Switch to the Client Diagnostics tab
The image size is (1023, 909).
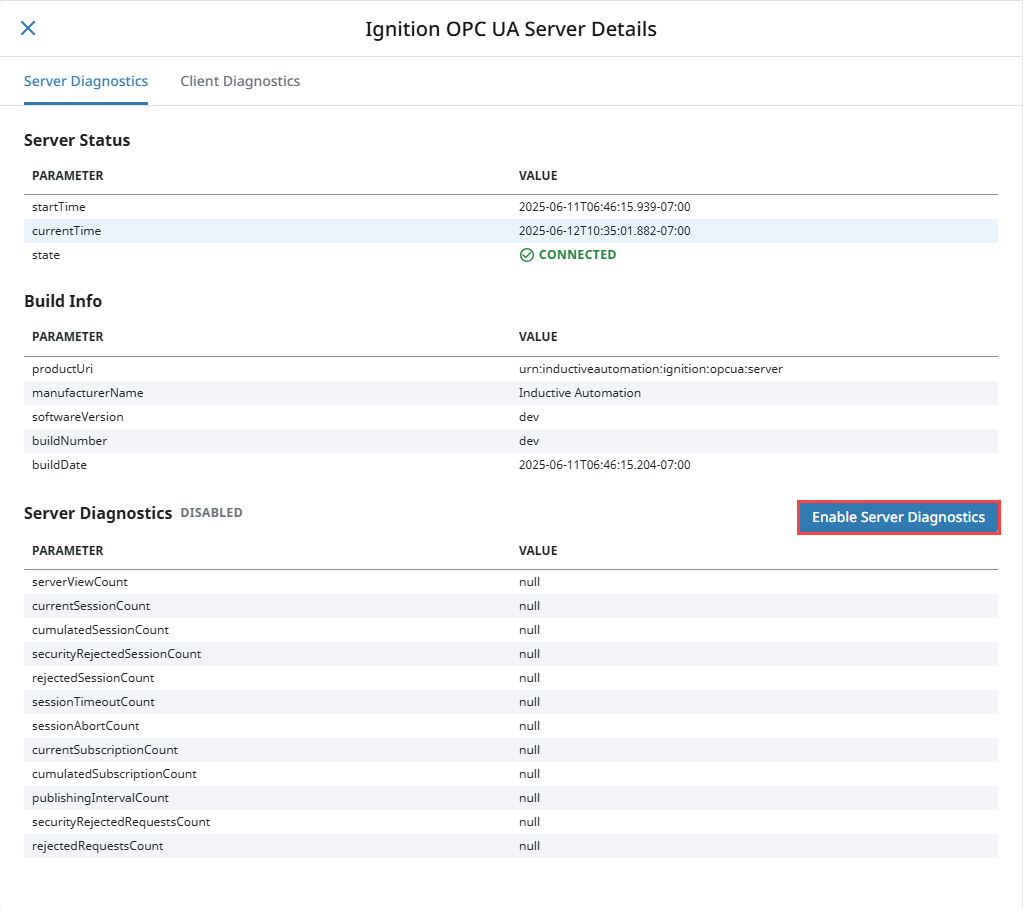click(x=240, y=81)
